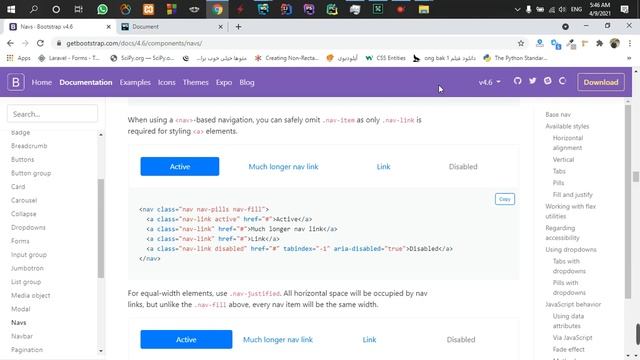Open Navbar in sidebar
Image resolution: width=640 pixels, height=360 pixels.
(22, 336)
